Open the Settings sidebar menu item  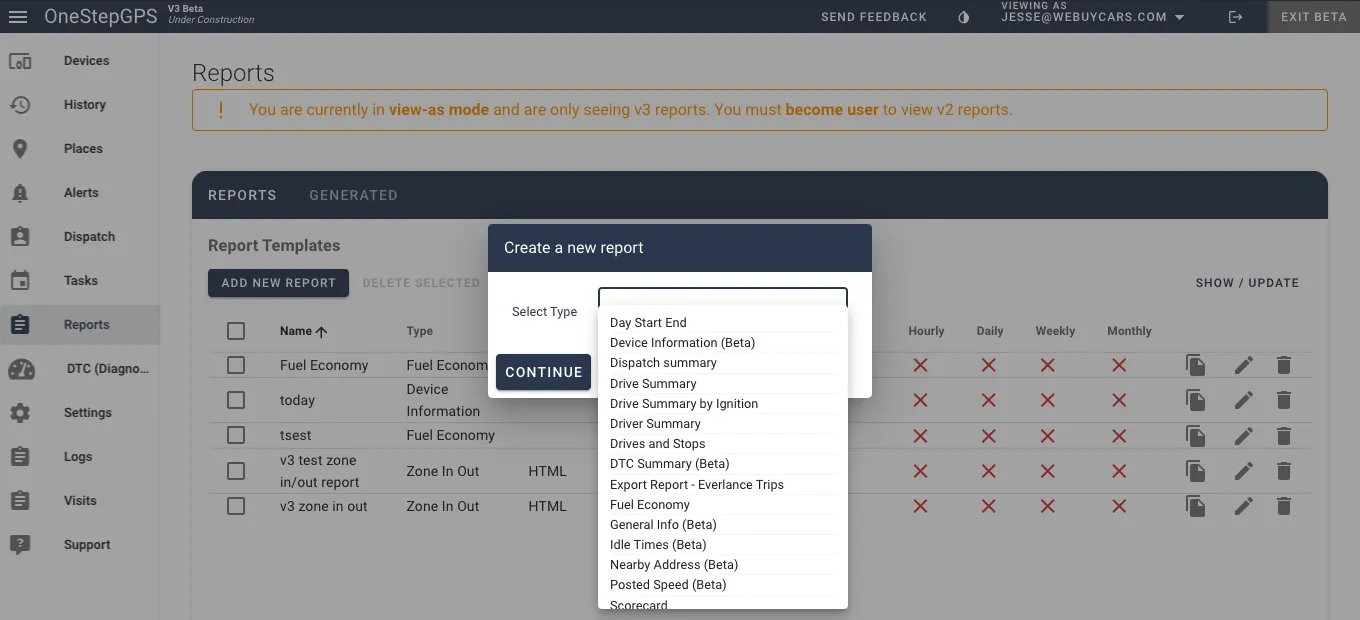pyautogui.click(x=88, y=412)
